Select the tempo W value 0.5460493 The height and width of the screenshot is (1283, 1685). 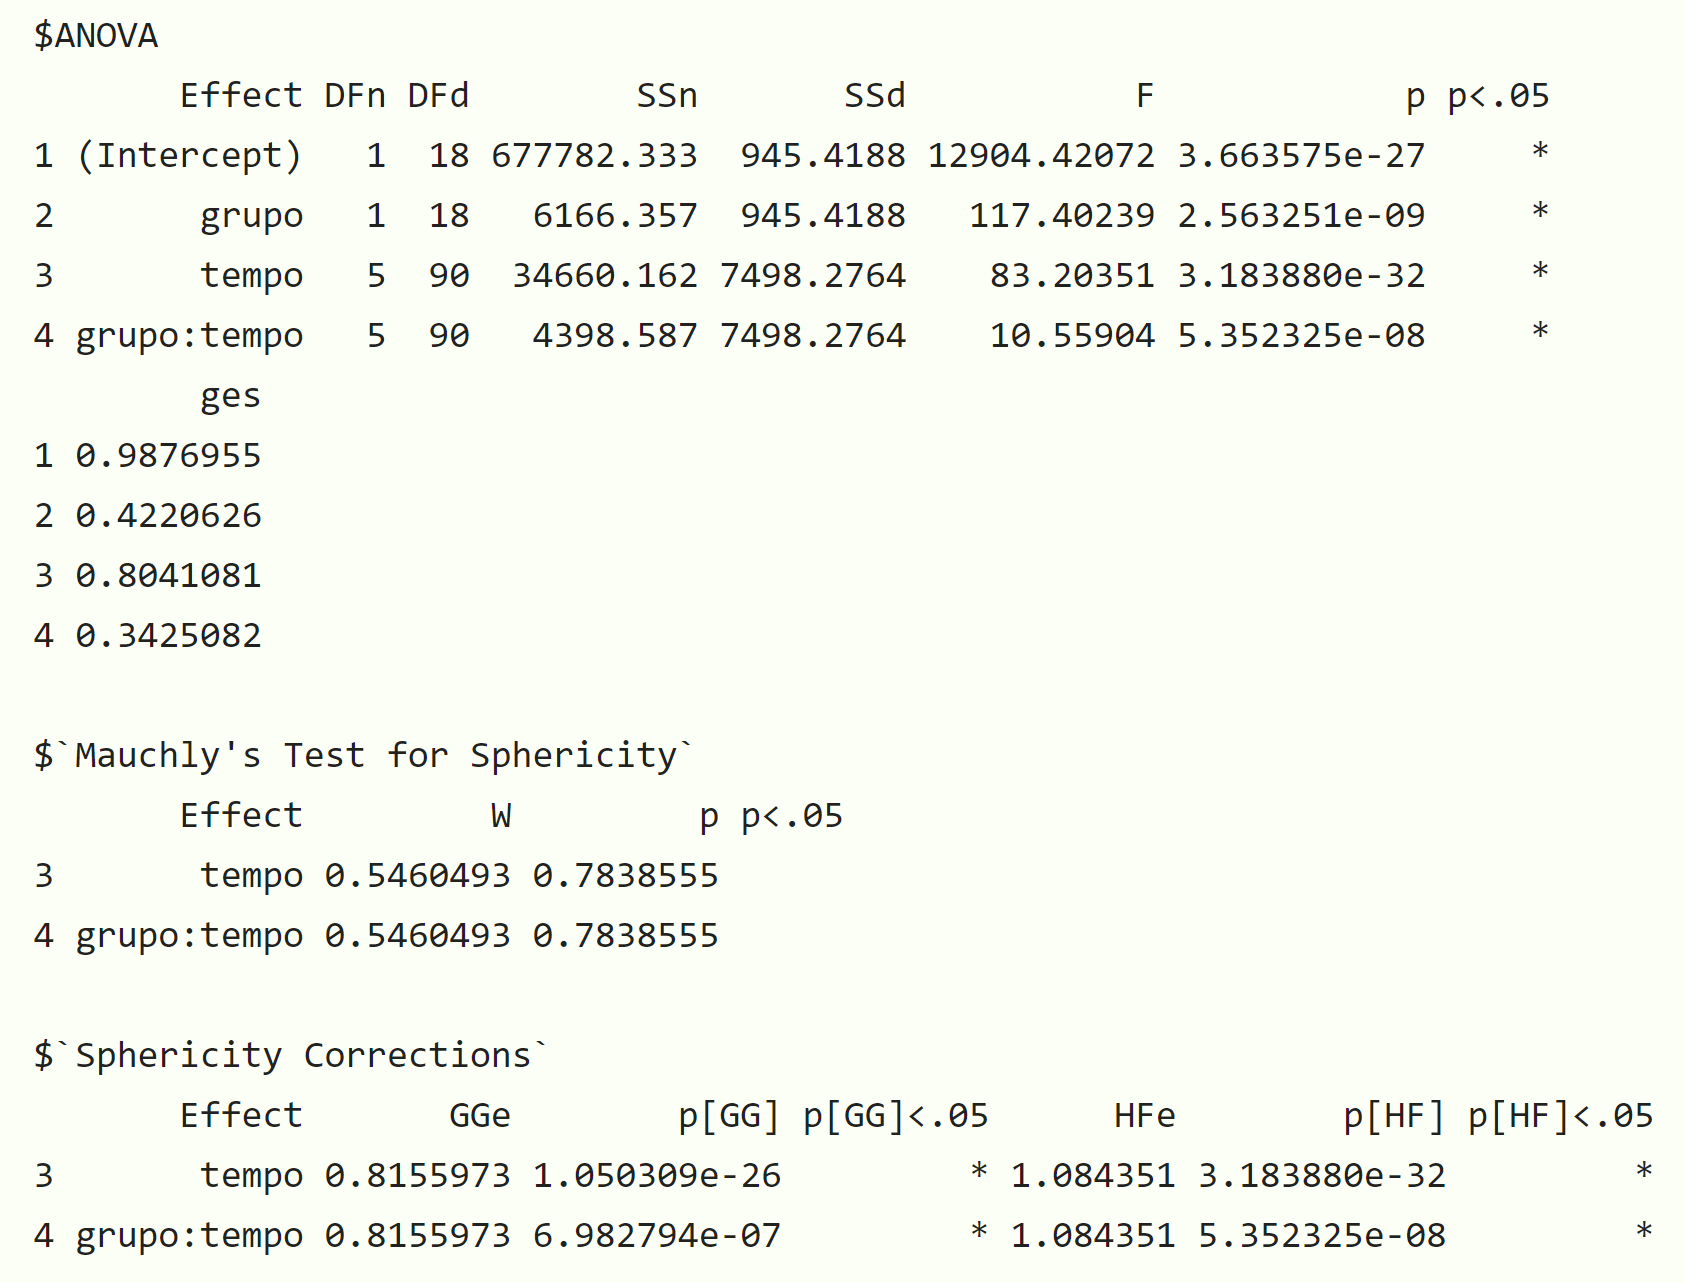[417, 876]
